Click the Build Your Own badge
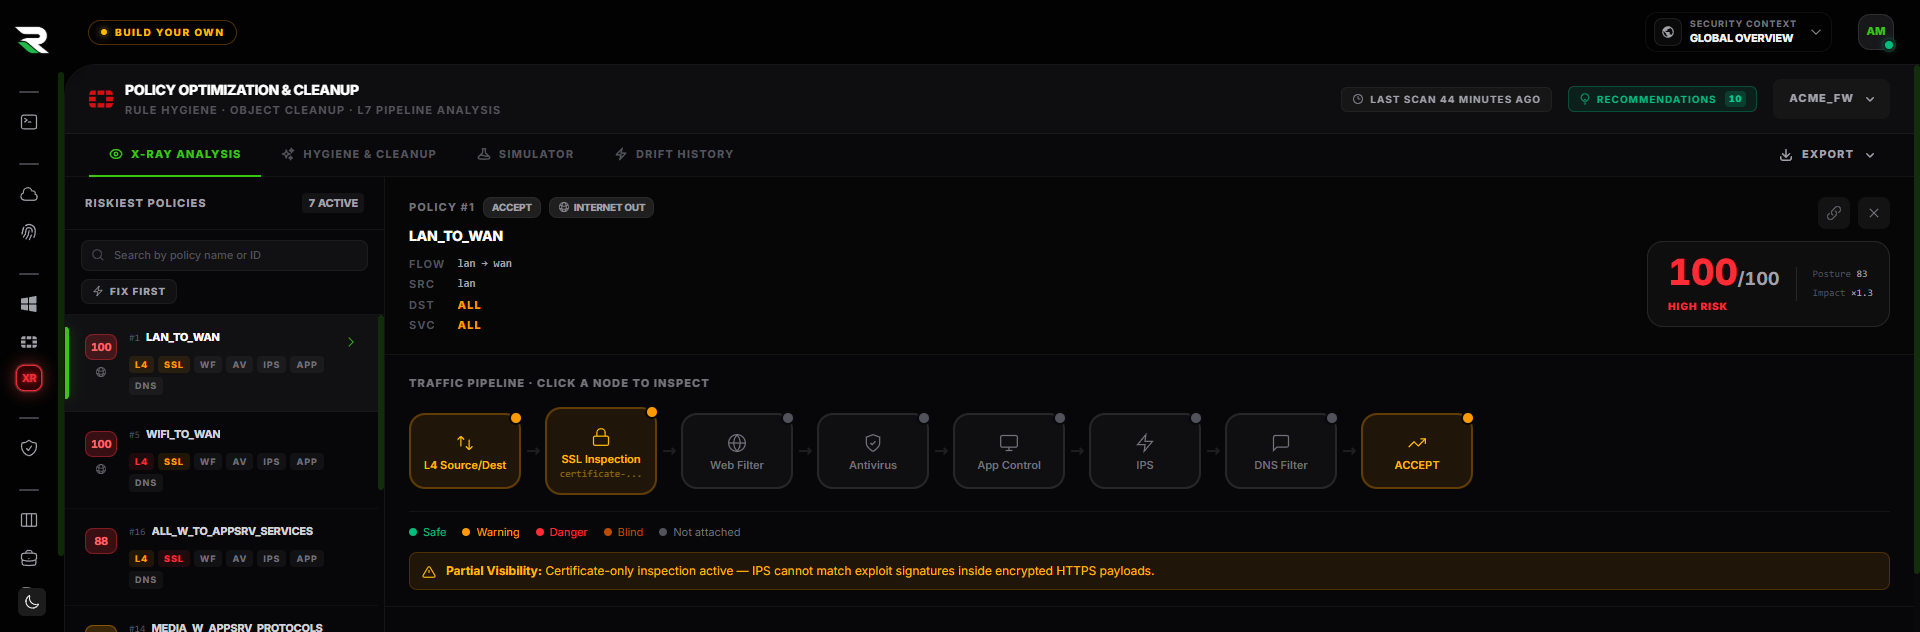The width and height of the screenshot is (1920, 632). coord(162,32)
